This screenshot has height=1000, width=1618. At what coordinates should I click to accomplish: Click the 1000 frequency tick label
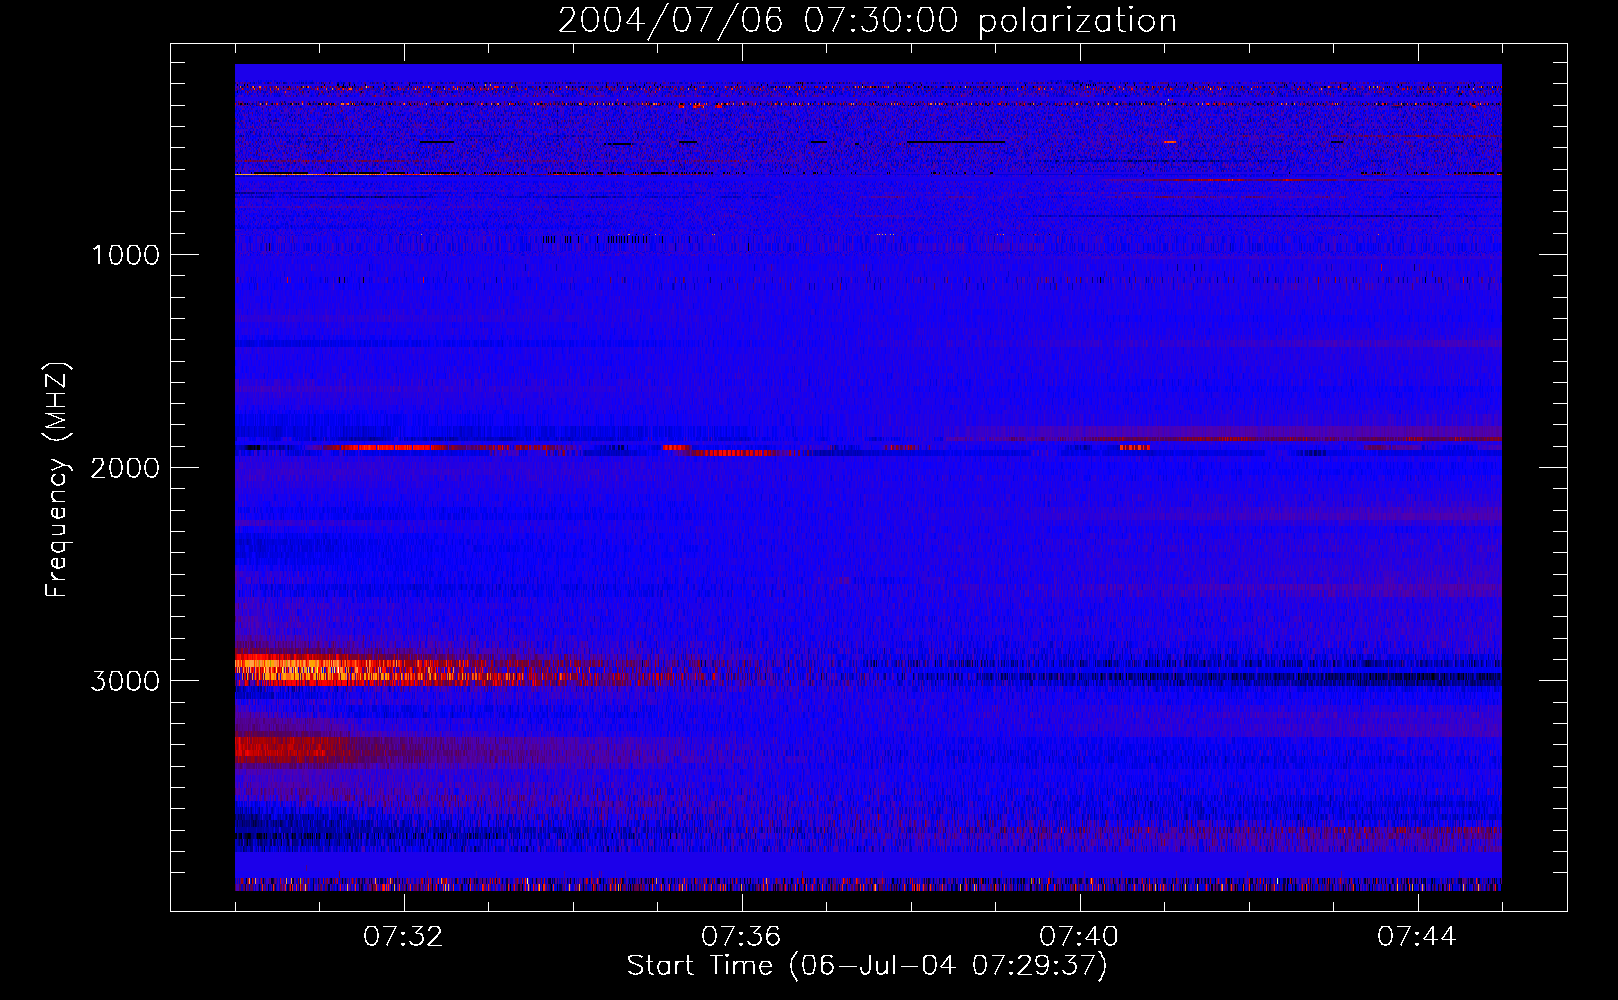125,255
